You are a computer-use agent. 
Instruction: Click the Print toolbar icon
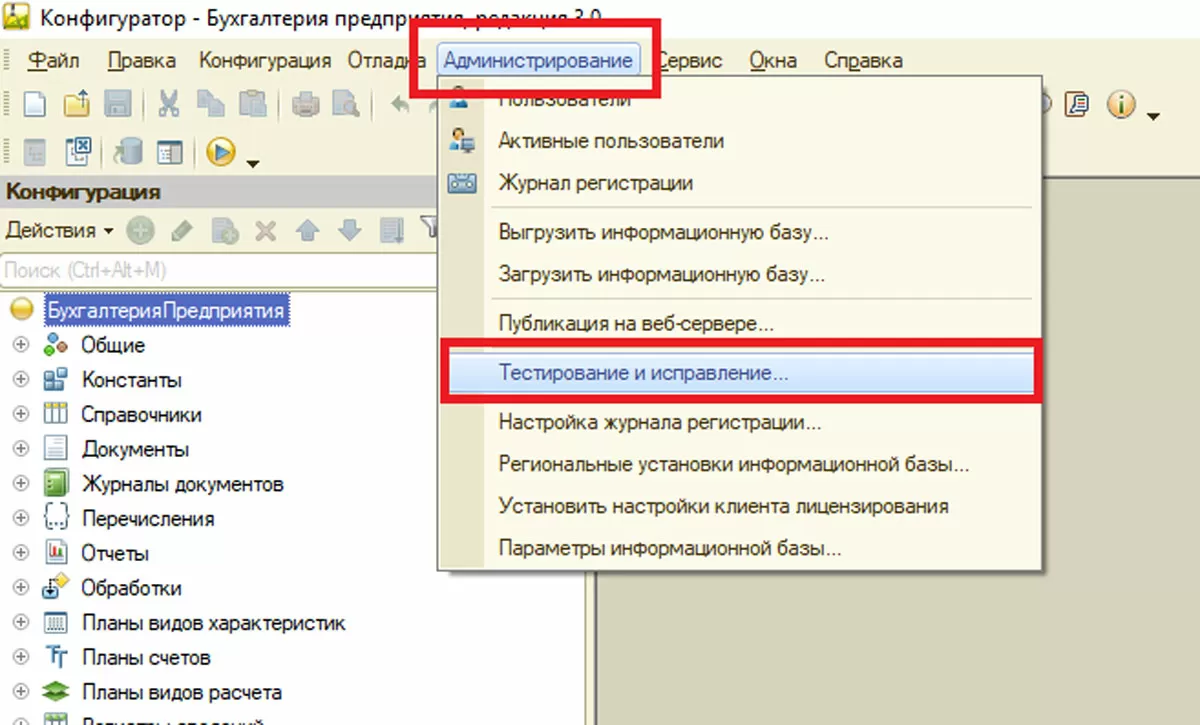pyautogui.click(x=305, y=104)
